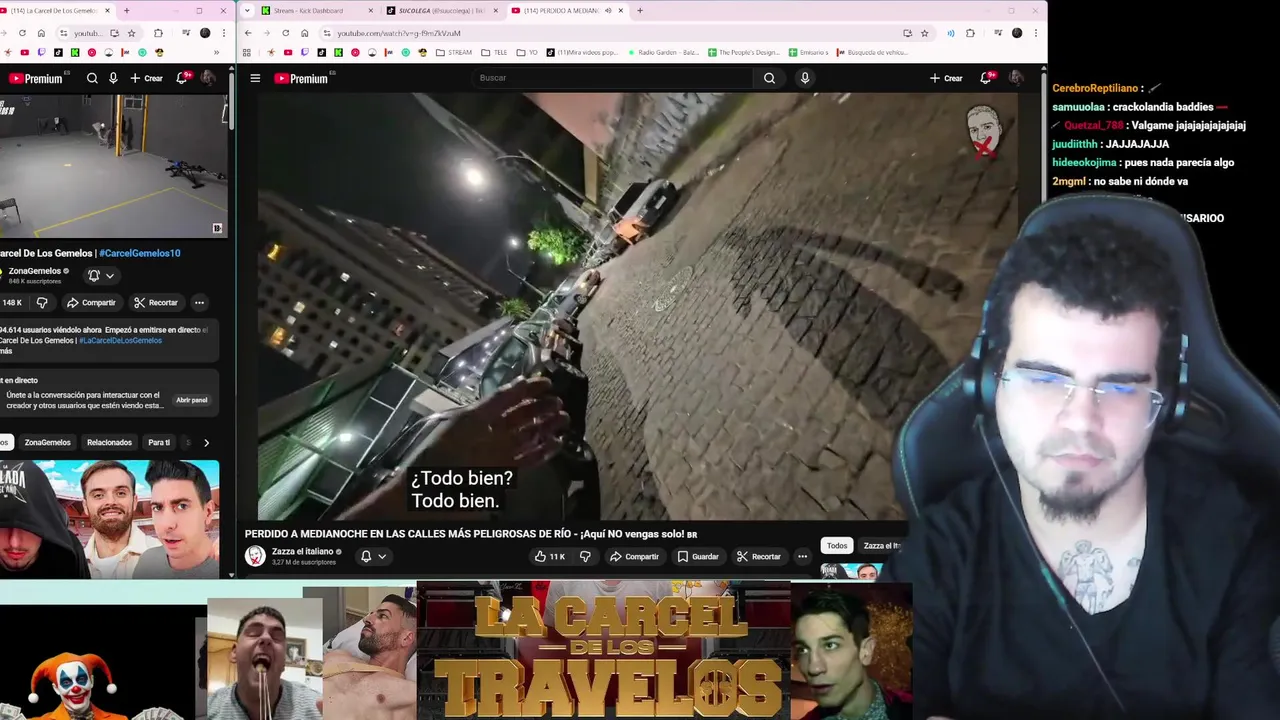1280x720 pixels.
Task: Click YouTube Premium logo in left window
Action: point(36,78)
